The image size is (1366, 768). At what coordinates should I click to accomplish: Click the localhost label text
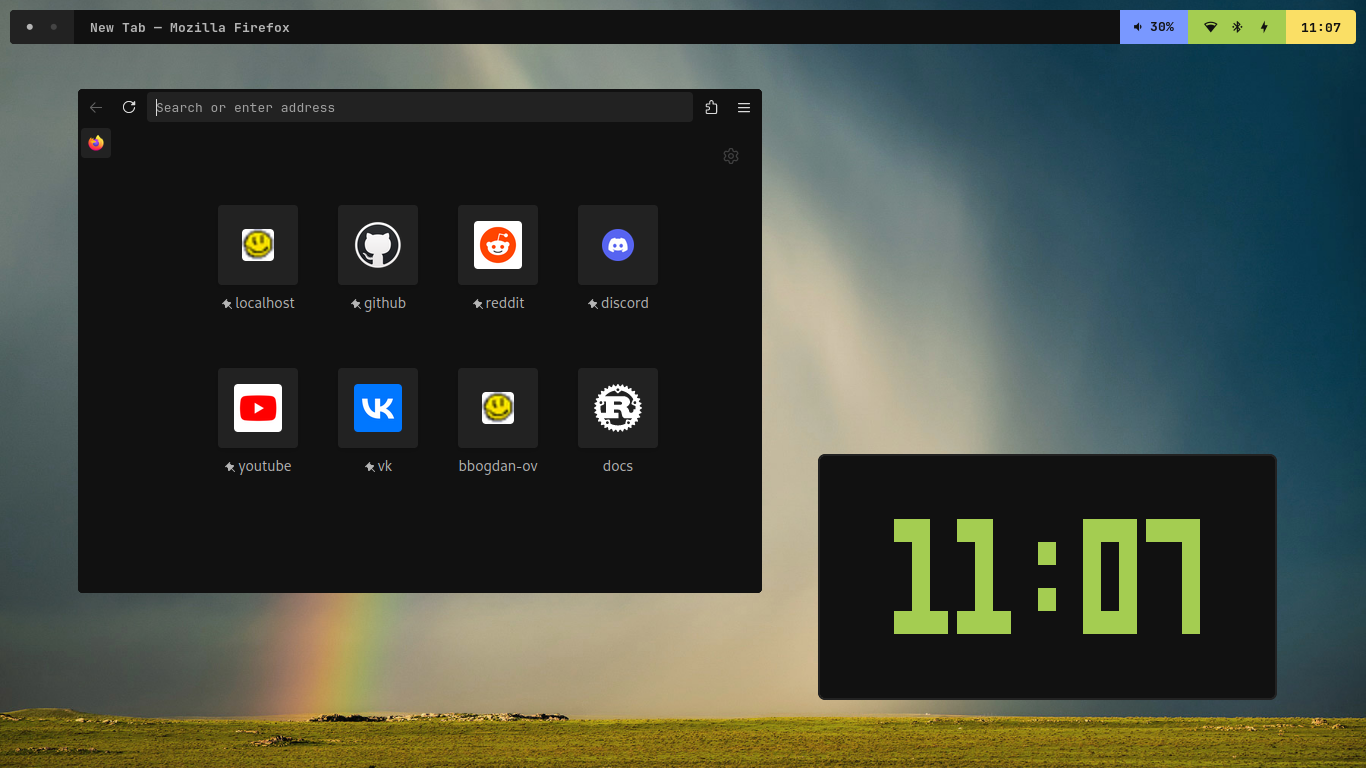click(265, 303)
